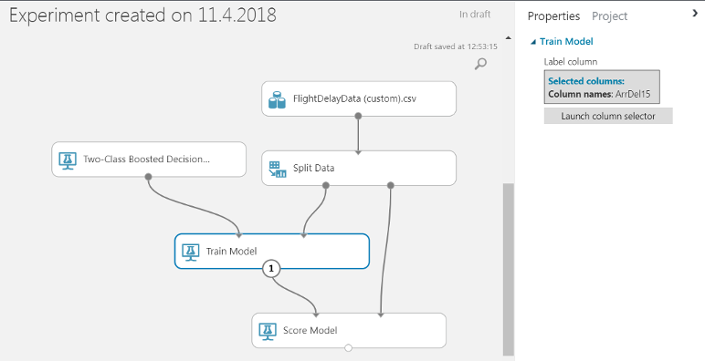The height and width of the screenshot is (361, 705).
Task: Click Train Model output port
Action: pos(271,269)
